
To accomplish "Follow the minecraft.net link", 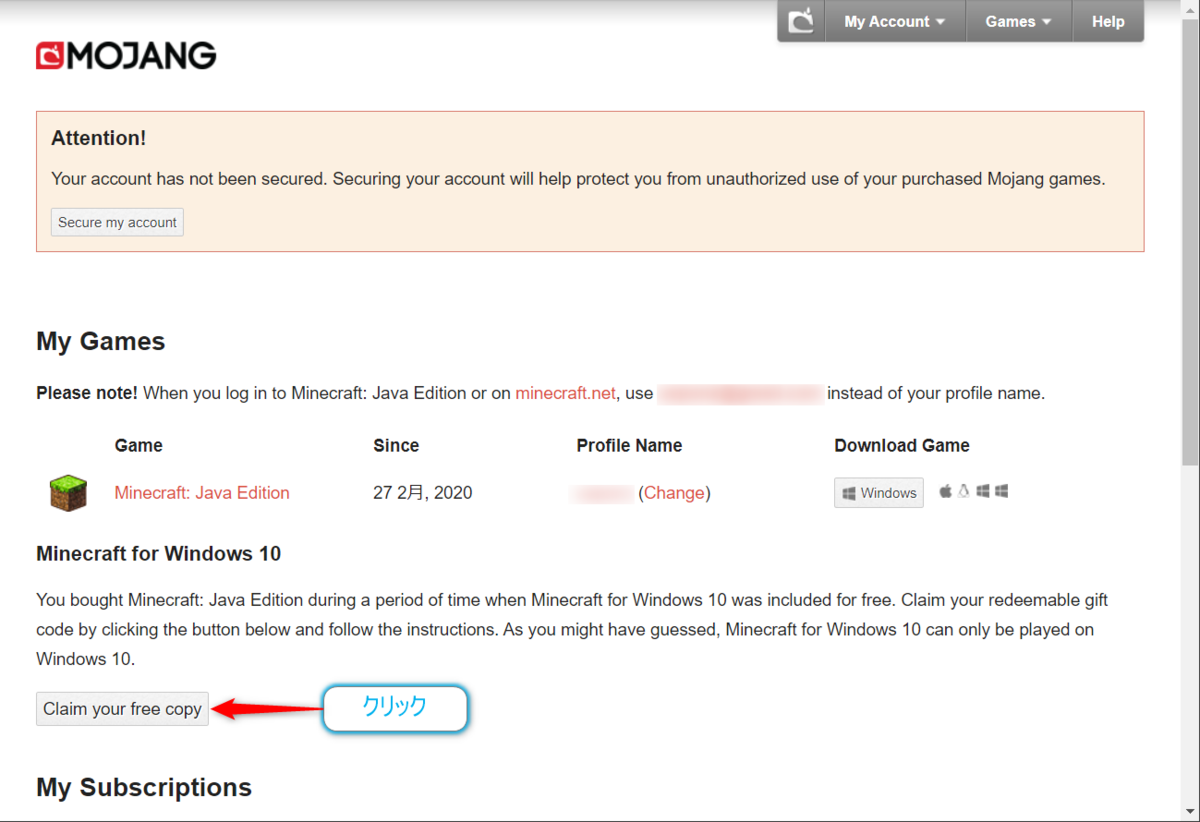I will point(565,393).
